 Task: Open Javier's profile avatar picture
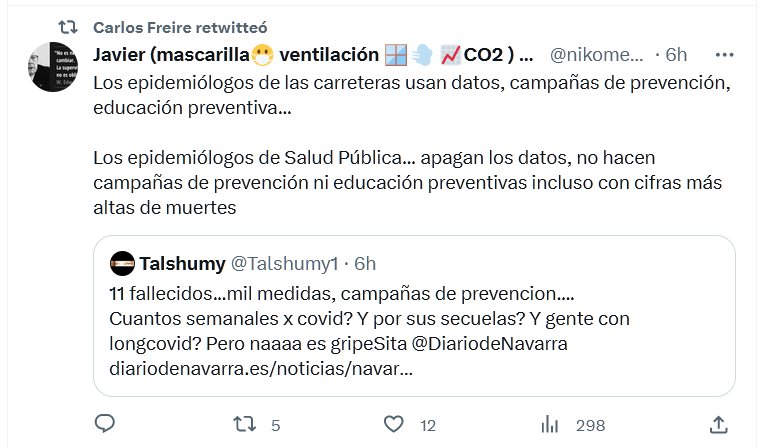pyautogui.click(x=54, y=67)
